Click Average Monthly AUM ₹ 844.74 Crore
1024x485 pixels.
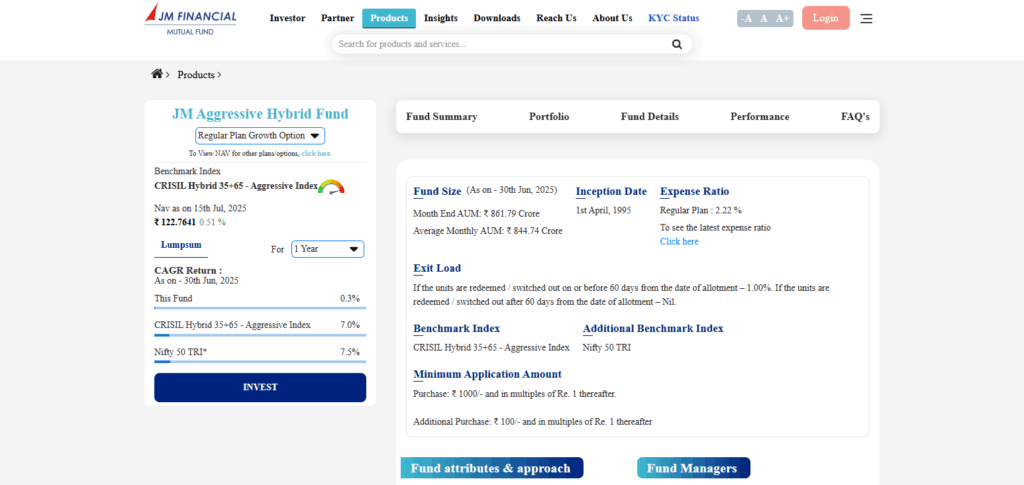(488, 230)
